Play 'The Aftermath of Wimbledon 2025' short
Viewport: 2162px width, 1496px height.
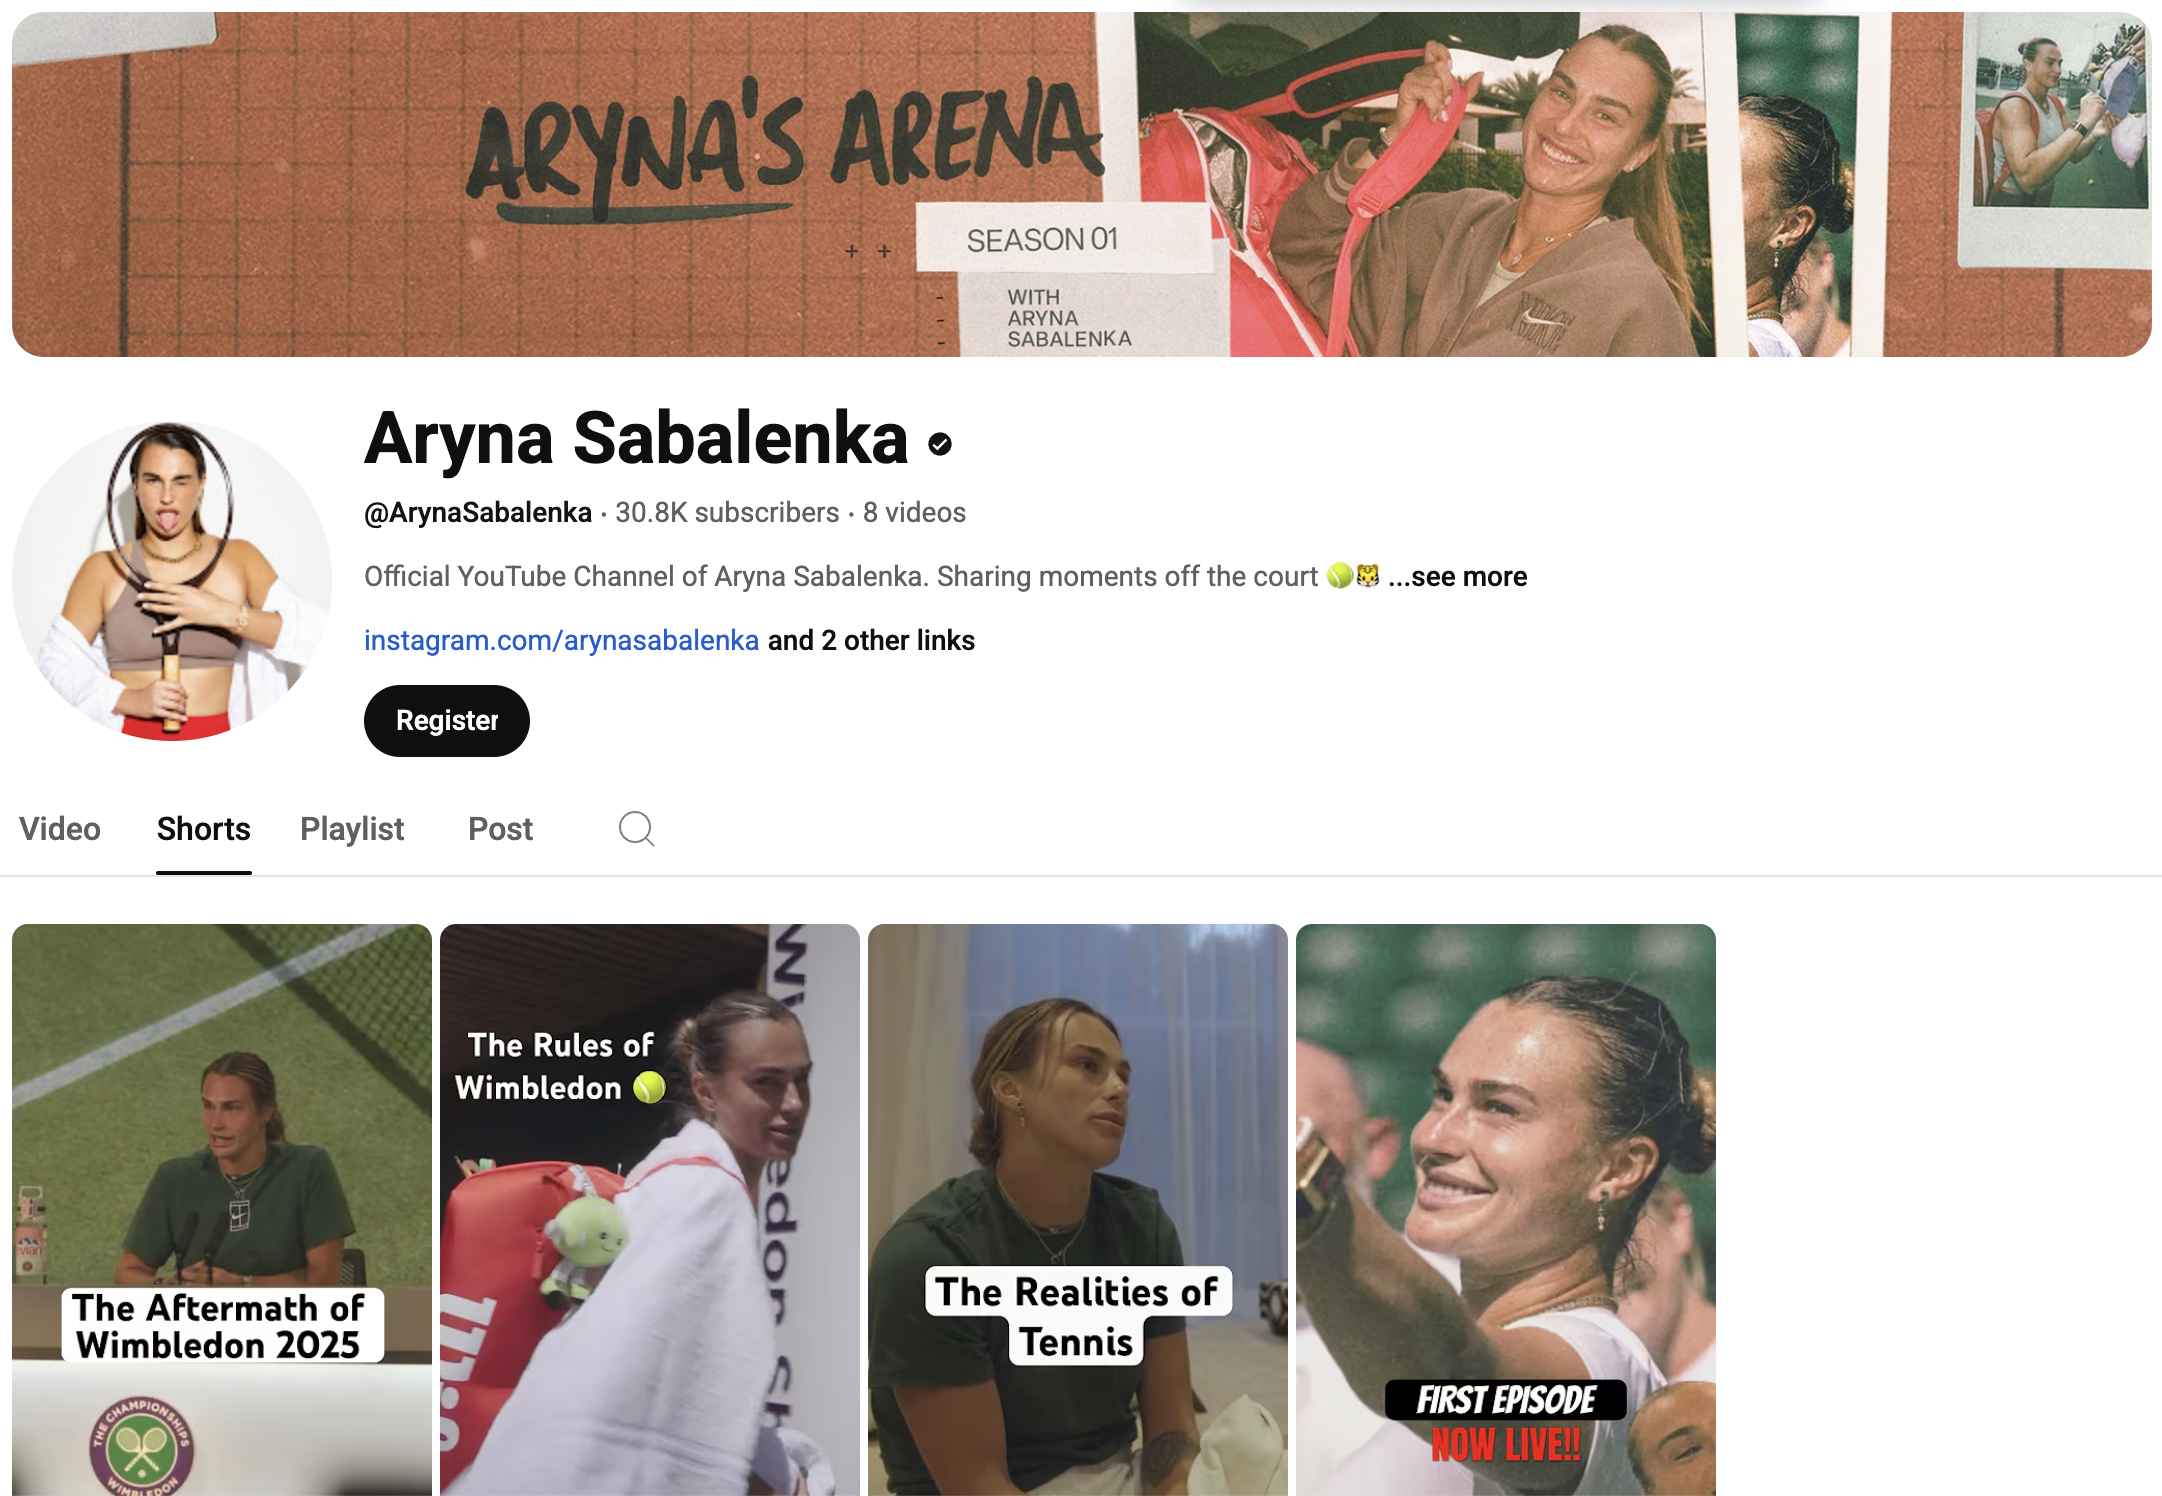(222, 1210)
